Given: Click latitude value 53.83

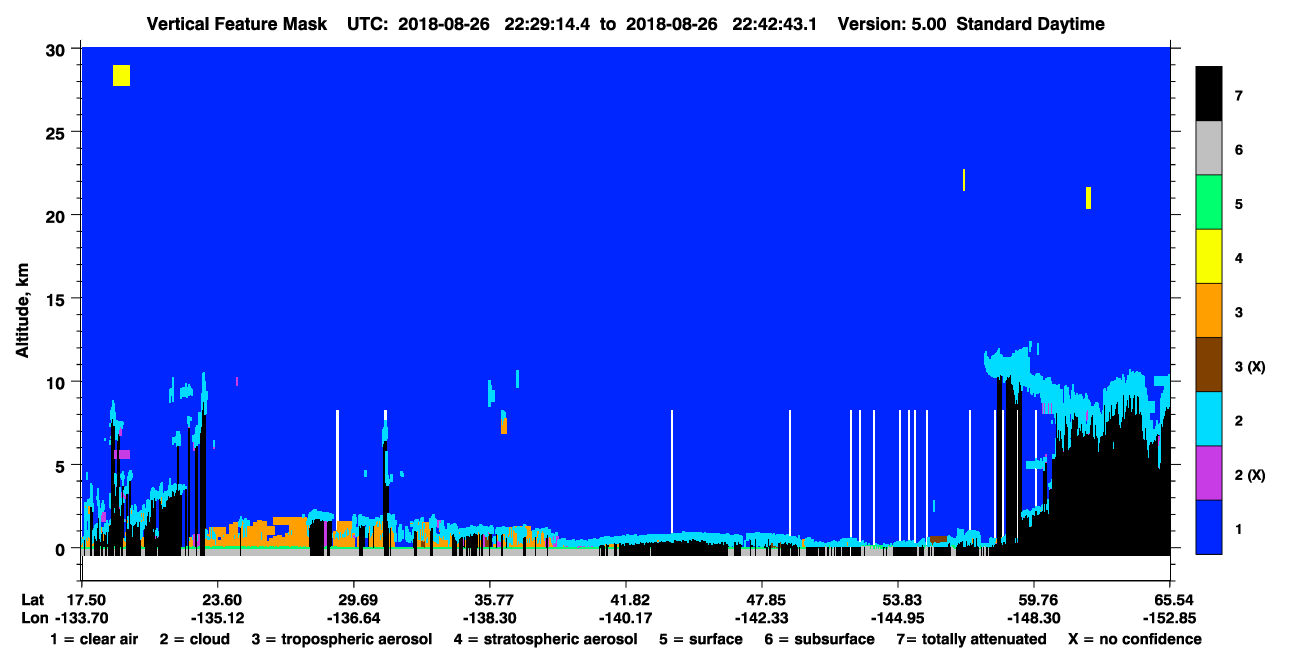Looking at the screenshot, I should click(898, 599).
